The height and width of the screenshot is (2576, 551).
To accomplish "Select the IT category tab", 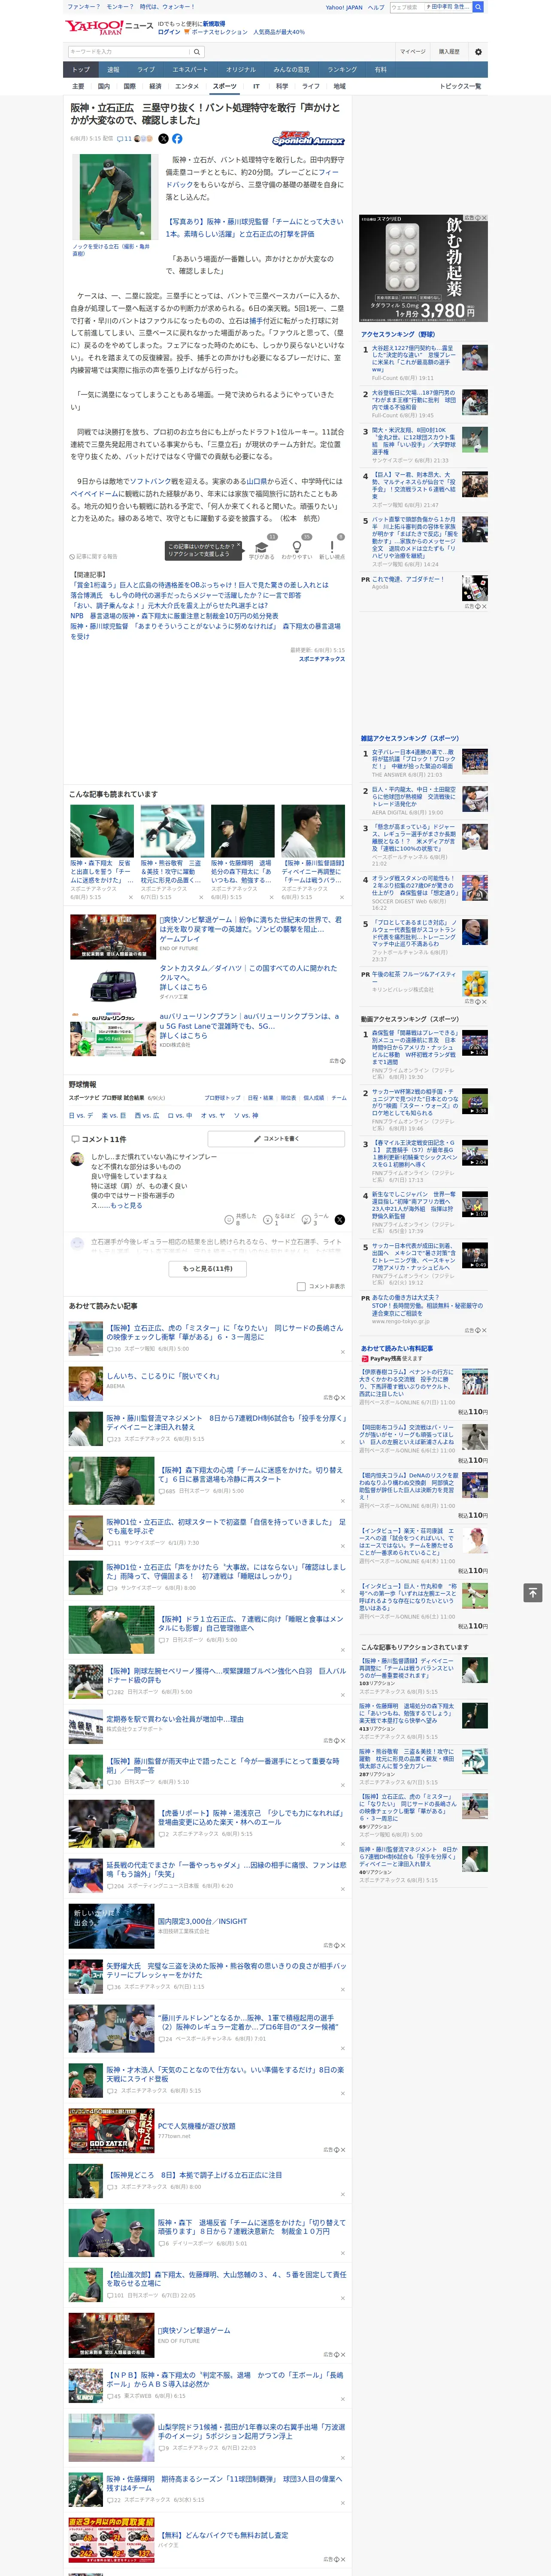I will tap(256, 87).
